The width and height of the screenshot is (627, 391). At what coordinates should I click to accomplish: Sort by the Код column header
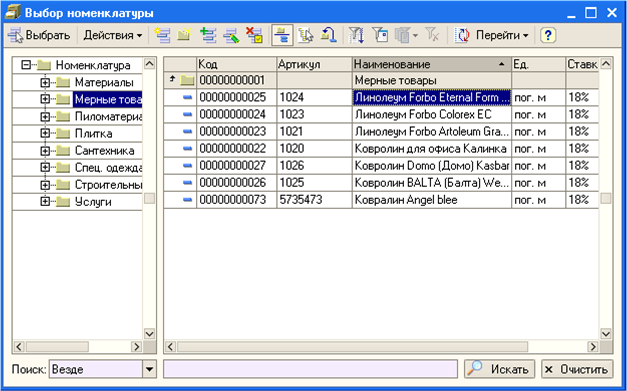tap(236, 64)
